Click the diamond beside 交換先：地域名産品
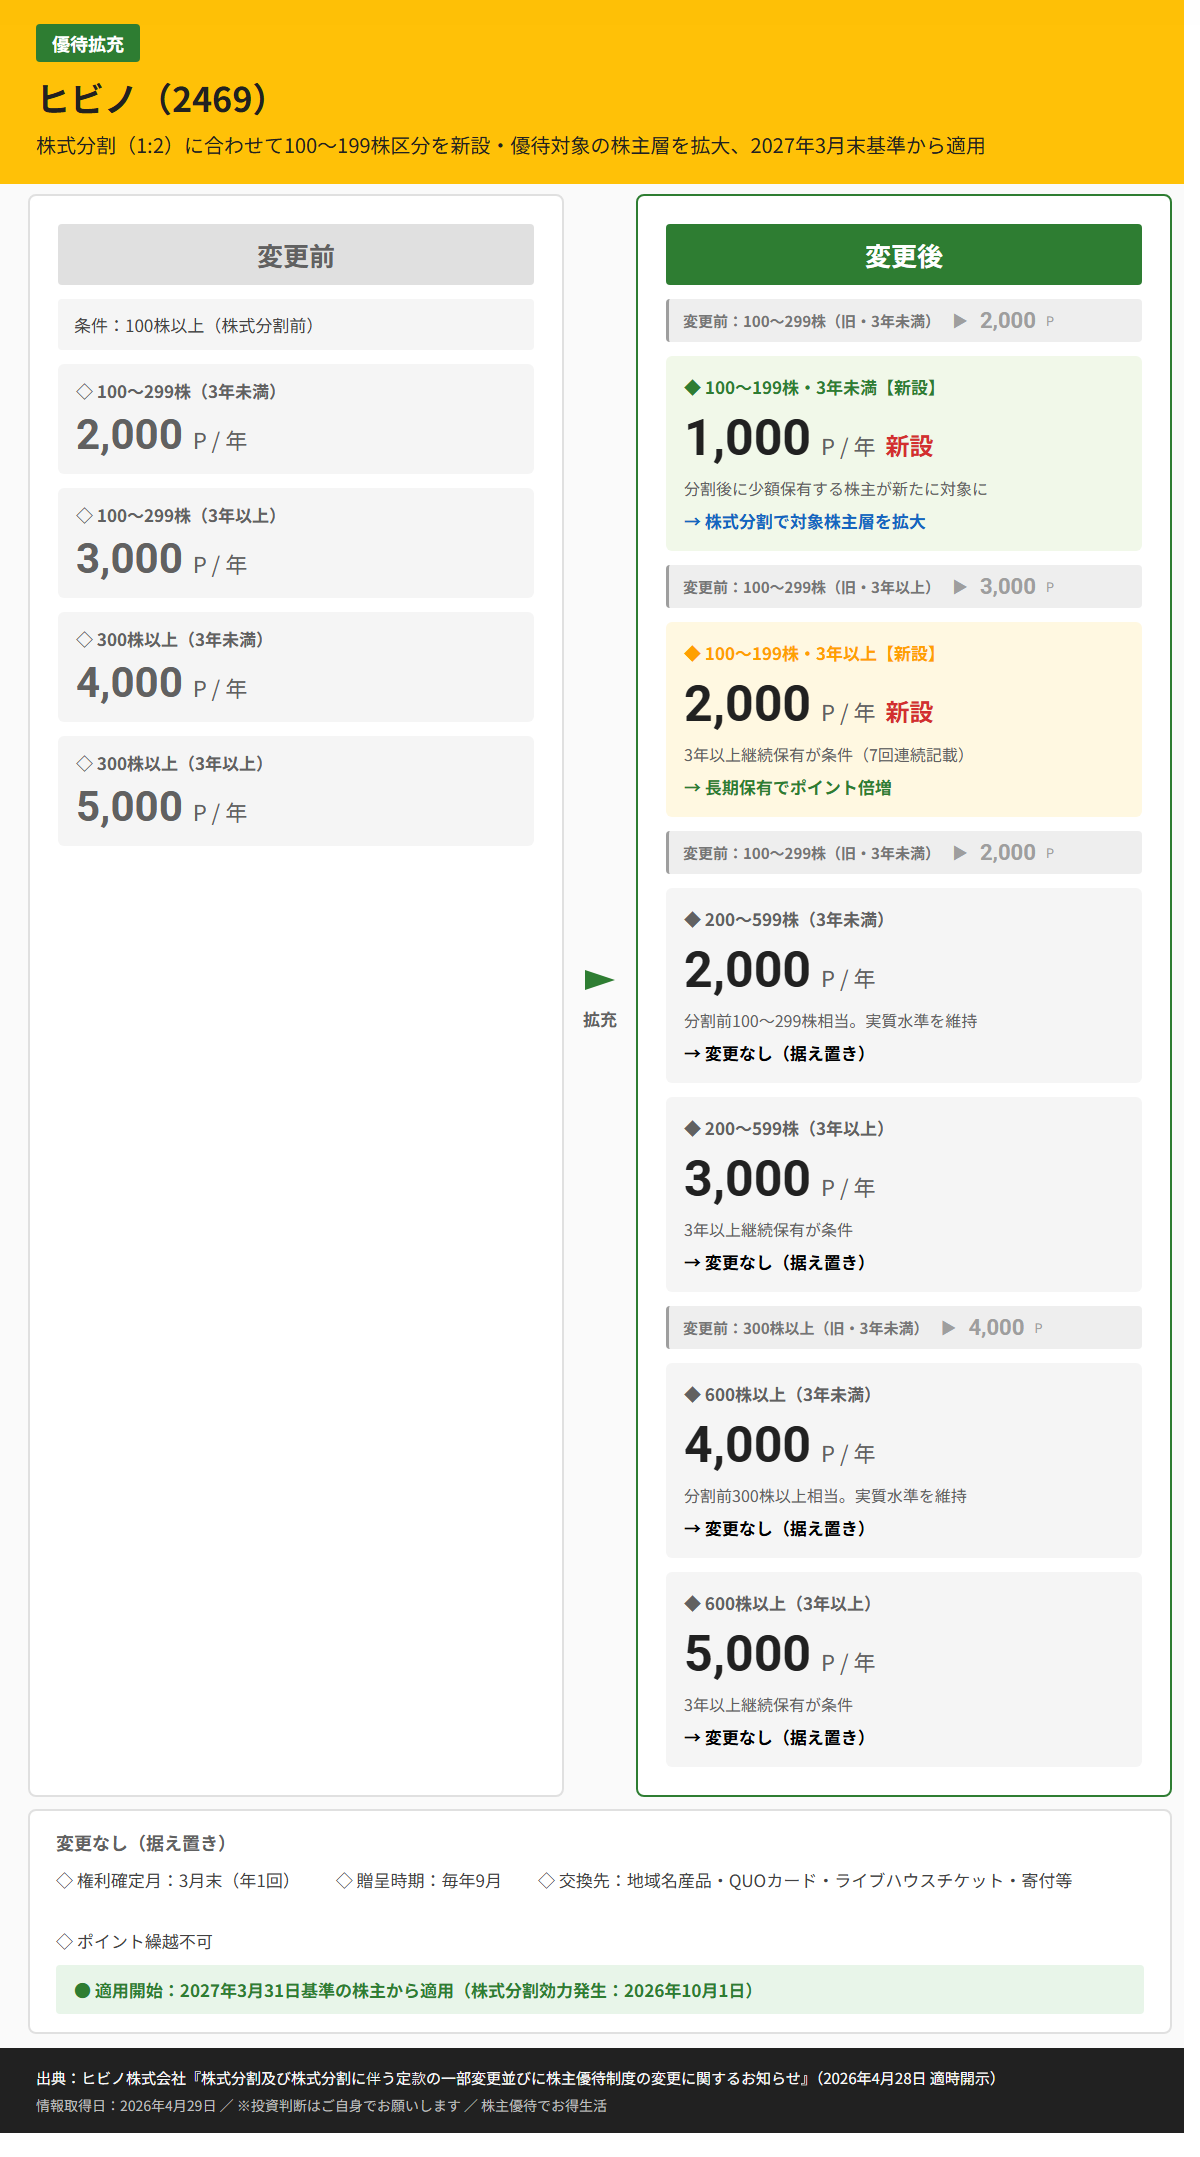The width and height of the screenshot is (1200, 2157). click(x=546, y=1881)
